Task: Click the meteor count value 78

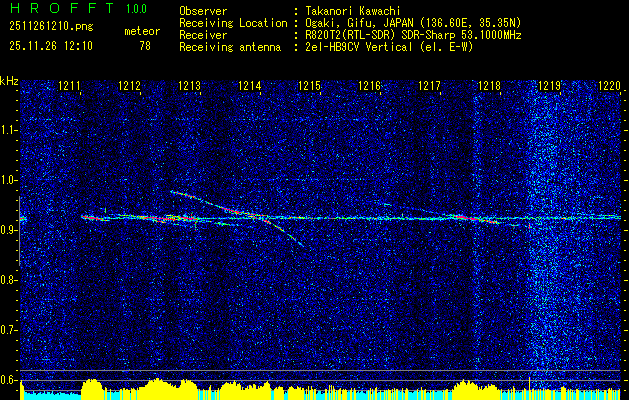Action: (x=145, y=45)
